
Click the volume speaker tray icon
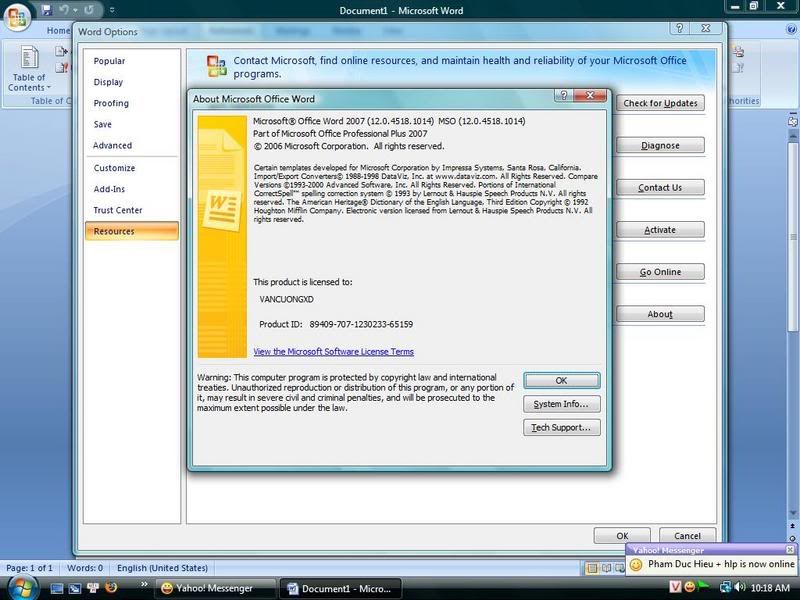tap(739, 587)
